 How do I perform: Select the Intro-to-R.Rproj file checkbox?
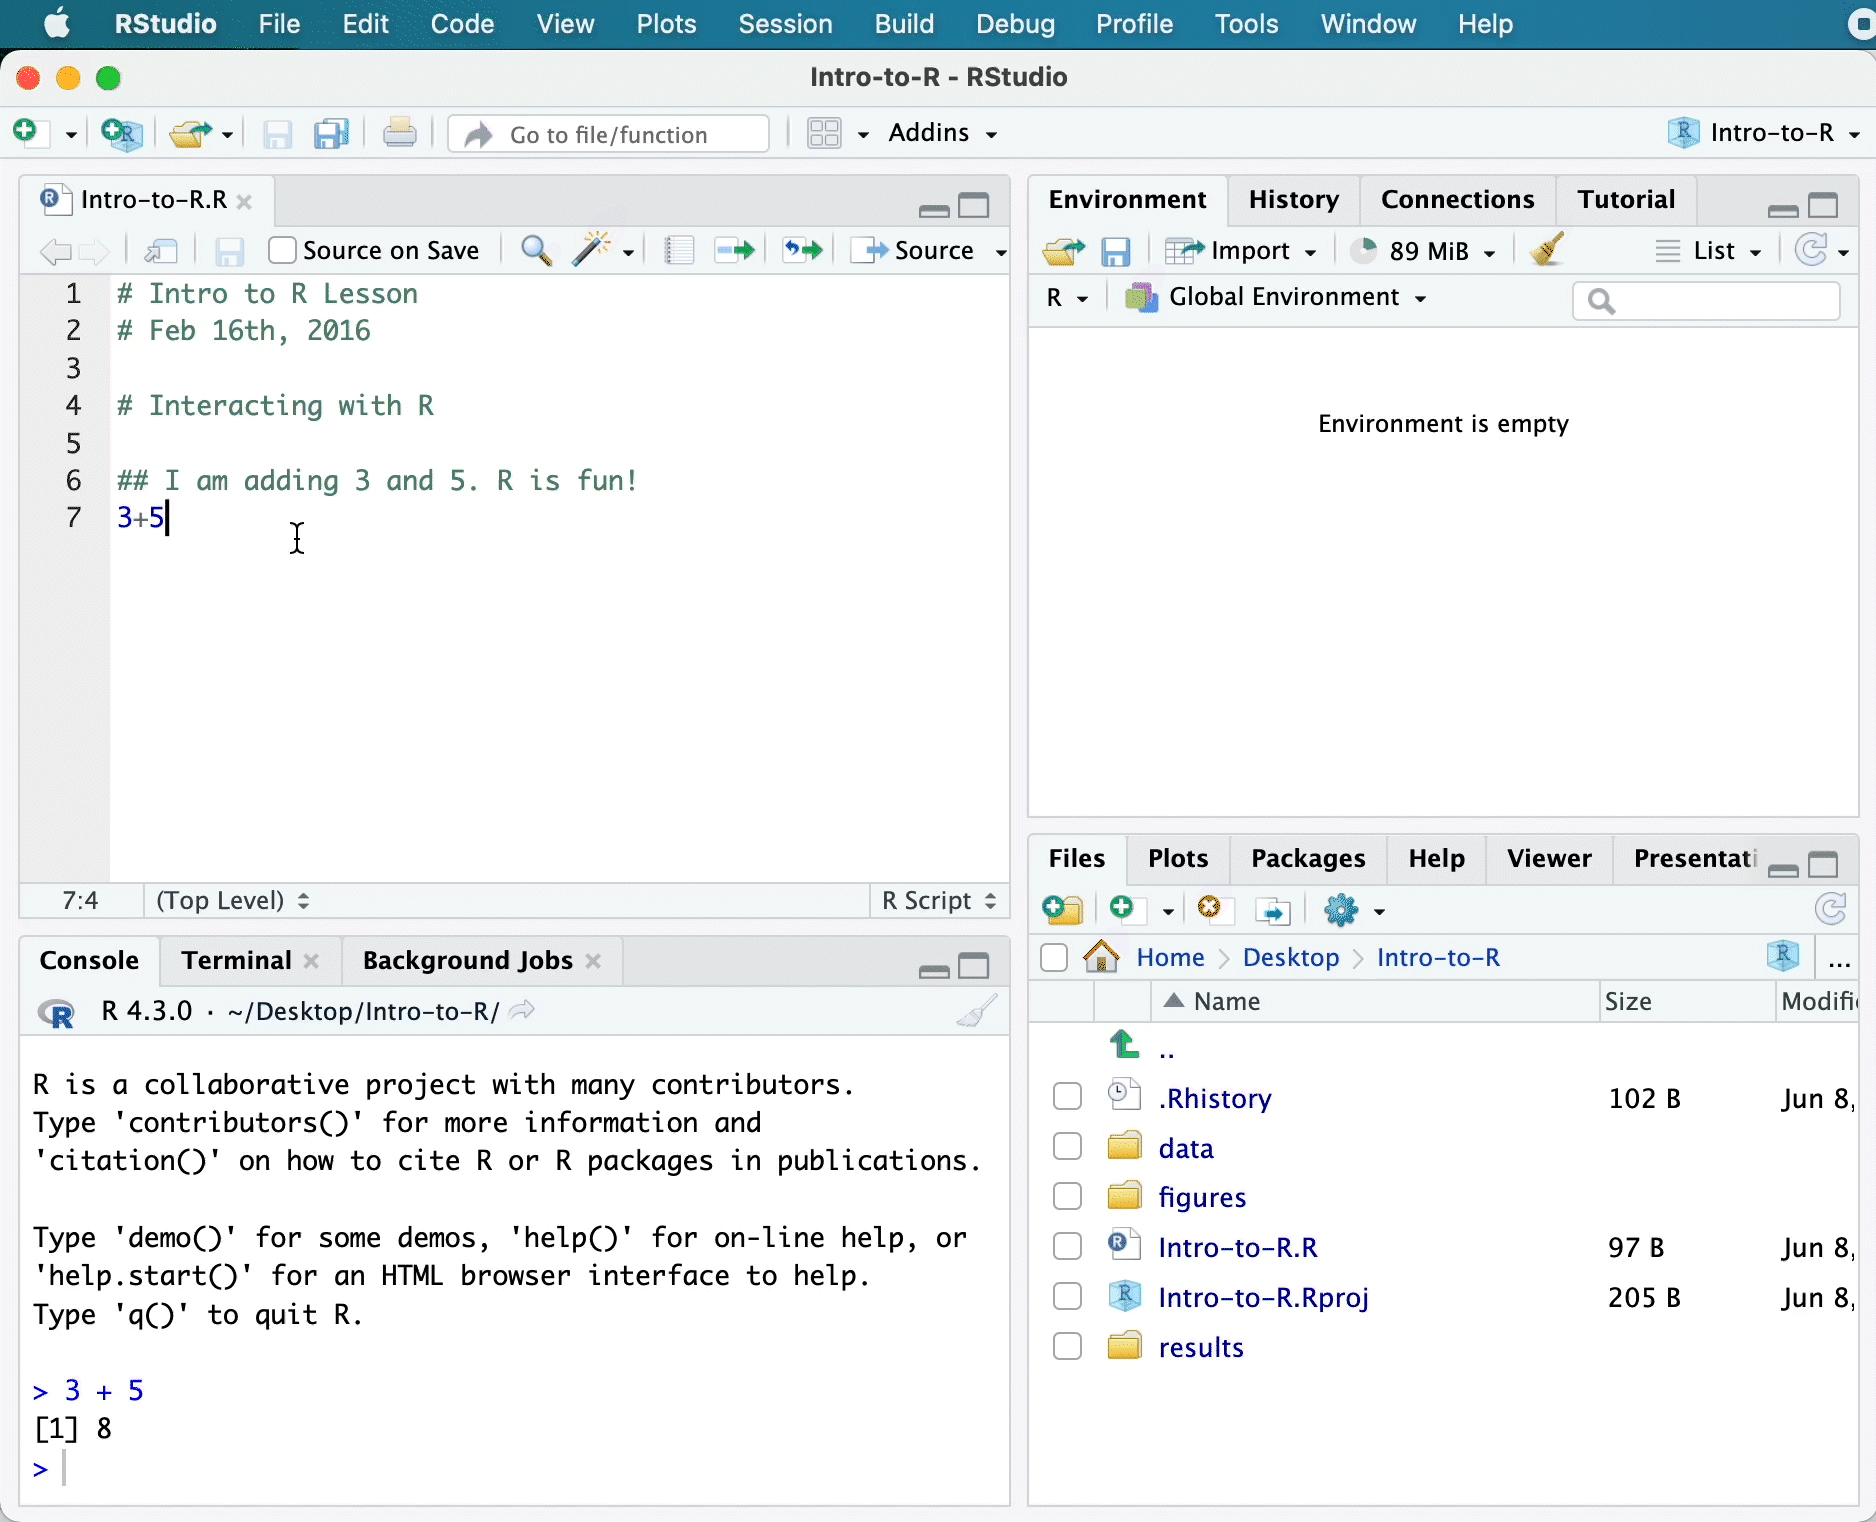(1067, 1297)
